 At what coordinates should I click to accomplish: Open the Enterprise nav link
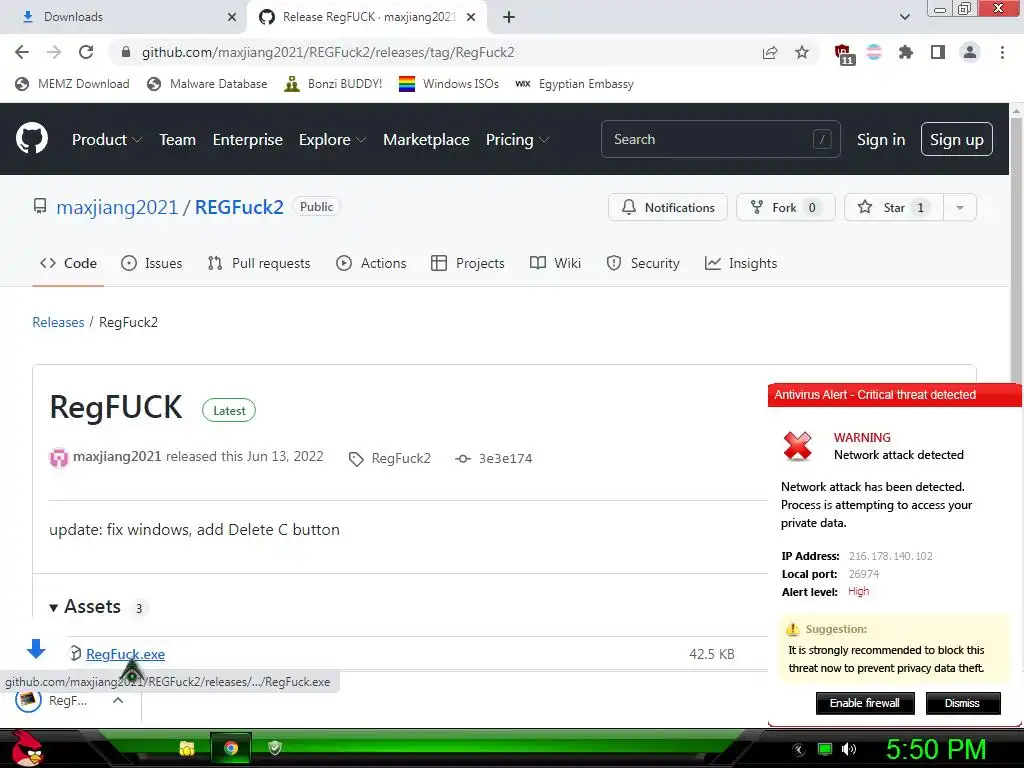pyautogui.click(x=248, y=140)
